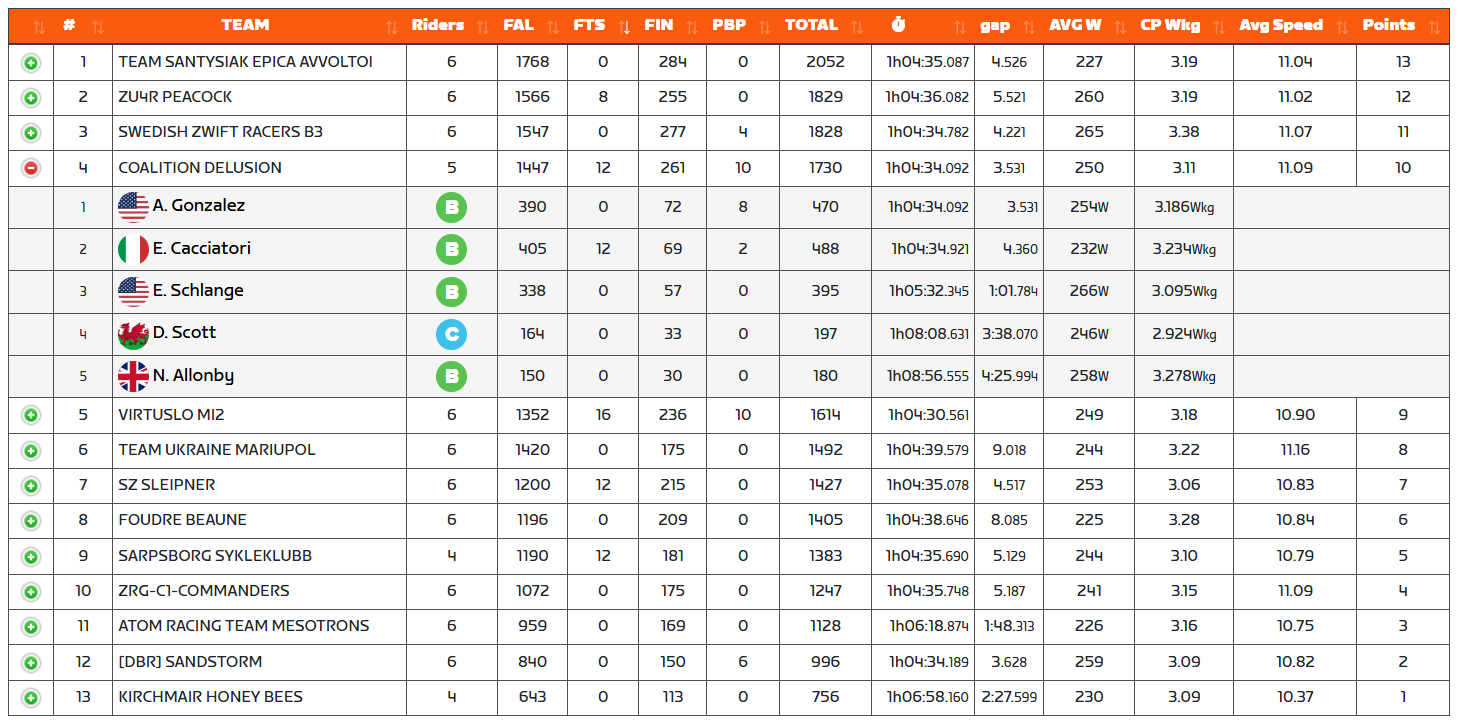Expand the VIRTUSLO MI2 team row
This screenshot has height=722, width=1458.
pos(31,415)
